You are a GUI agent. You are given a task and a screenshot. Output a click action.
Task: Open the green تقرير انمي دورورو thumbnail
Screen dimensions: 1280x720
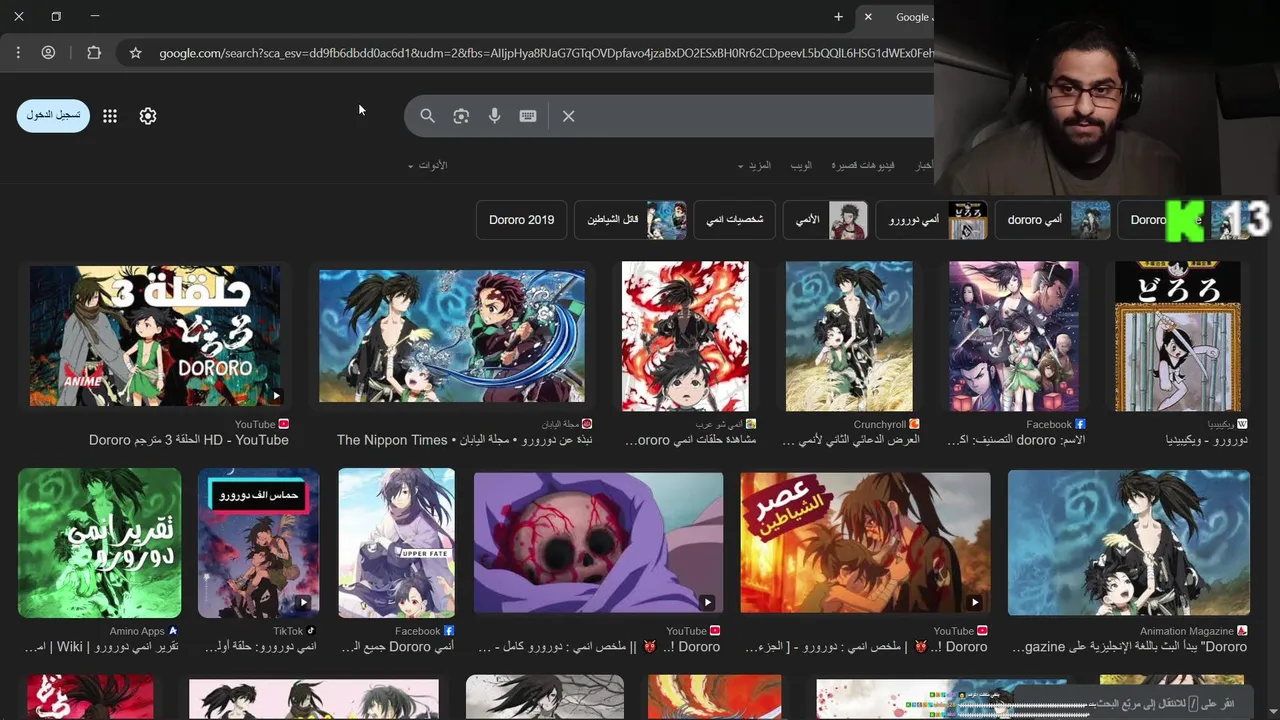pyautogui.click(x=99, y=543)
